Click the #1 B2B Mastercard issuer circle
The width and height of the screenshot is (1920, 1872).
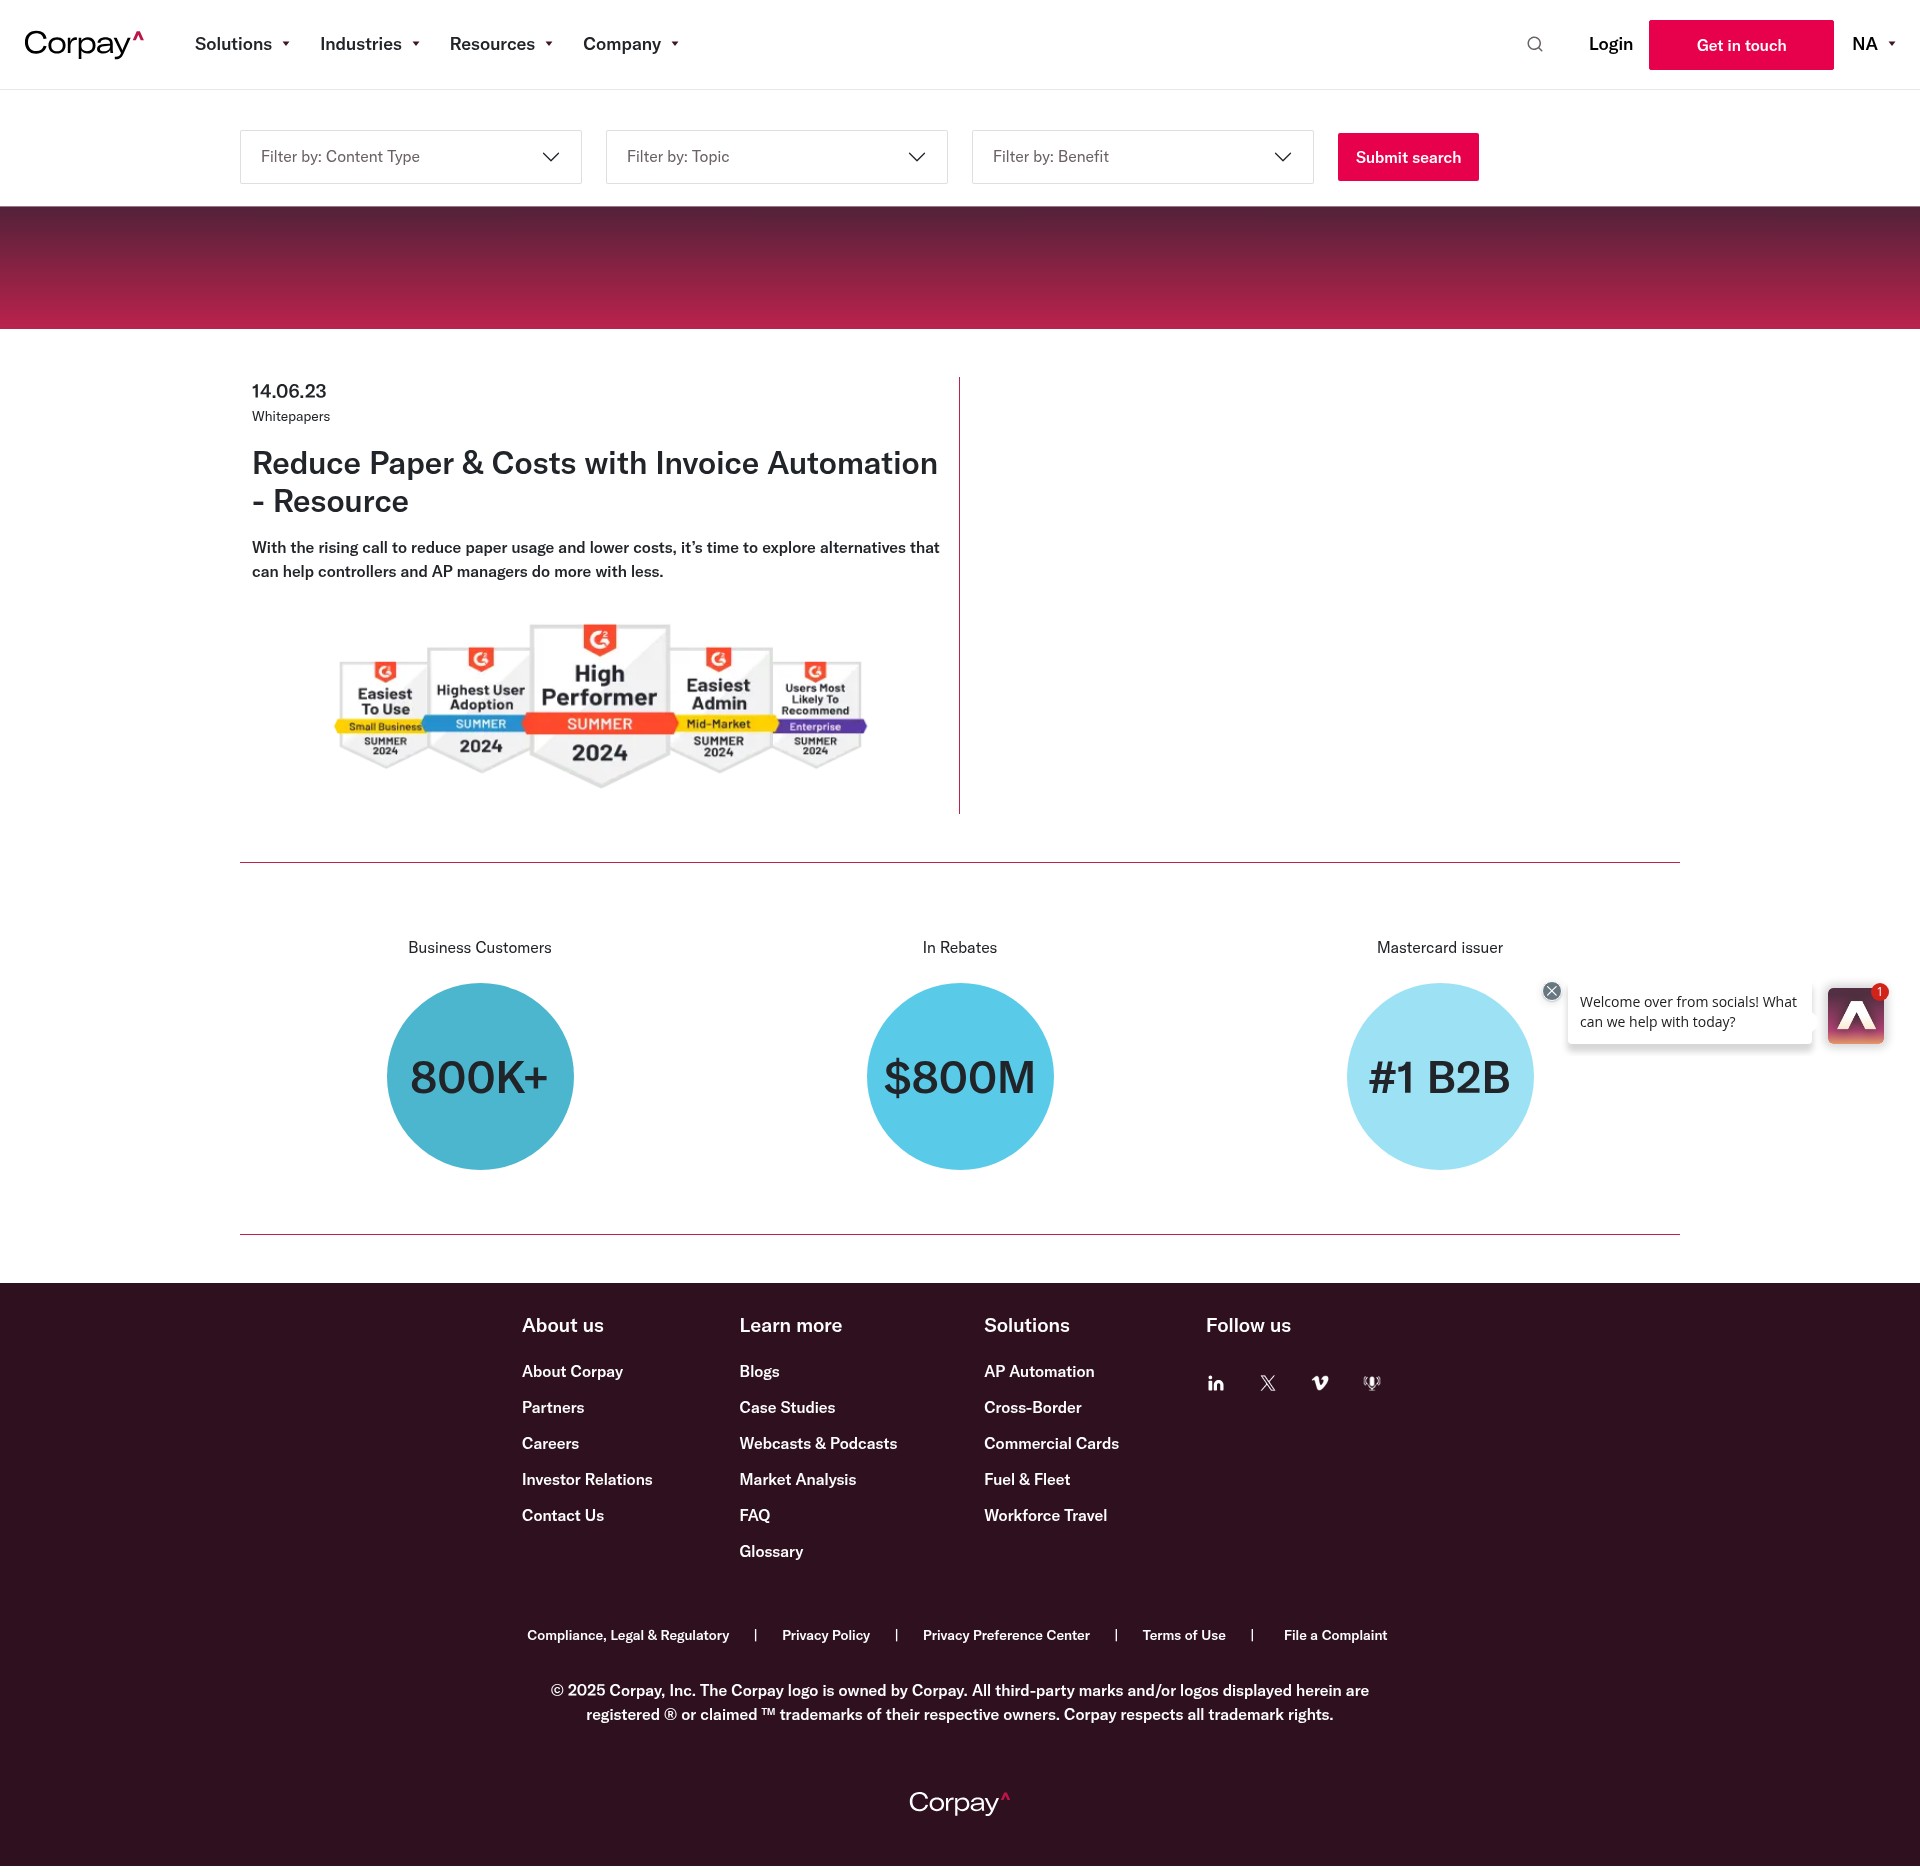tap(1440, 1076)
